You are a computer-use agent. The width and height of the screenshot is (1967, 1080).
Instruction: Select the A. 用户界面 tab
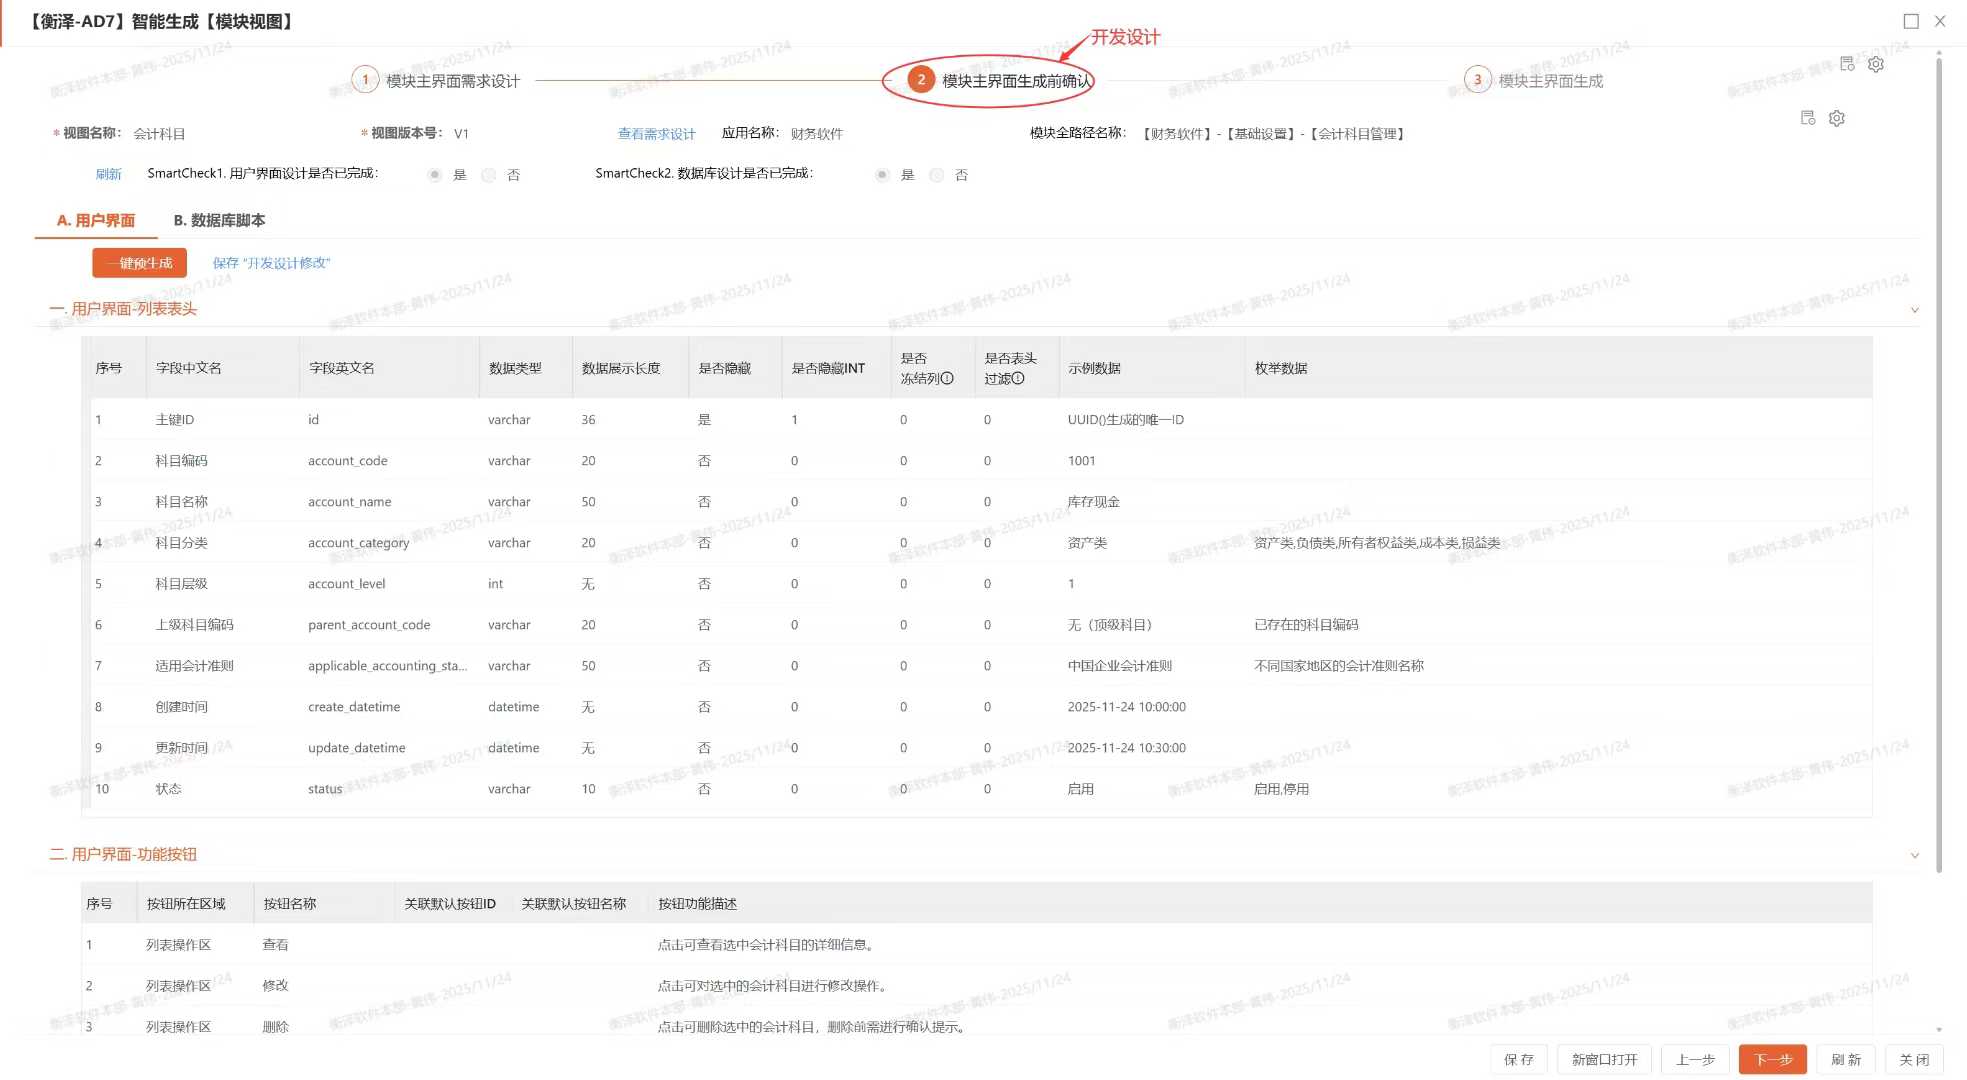click(x=96, y=220)
